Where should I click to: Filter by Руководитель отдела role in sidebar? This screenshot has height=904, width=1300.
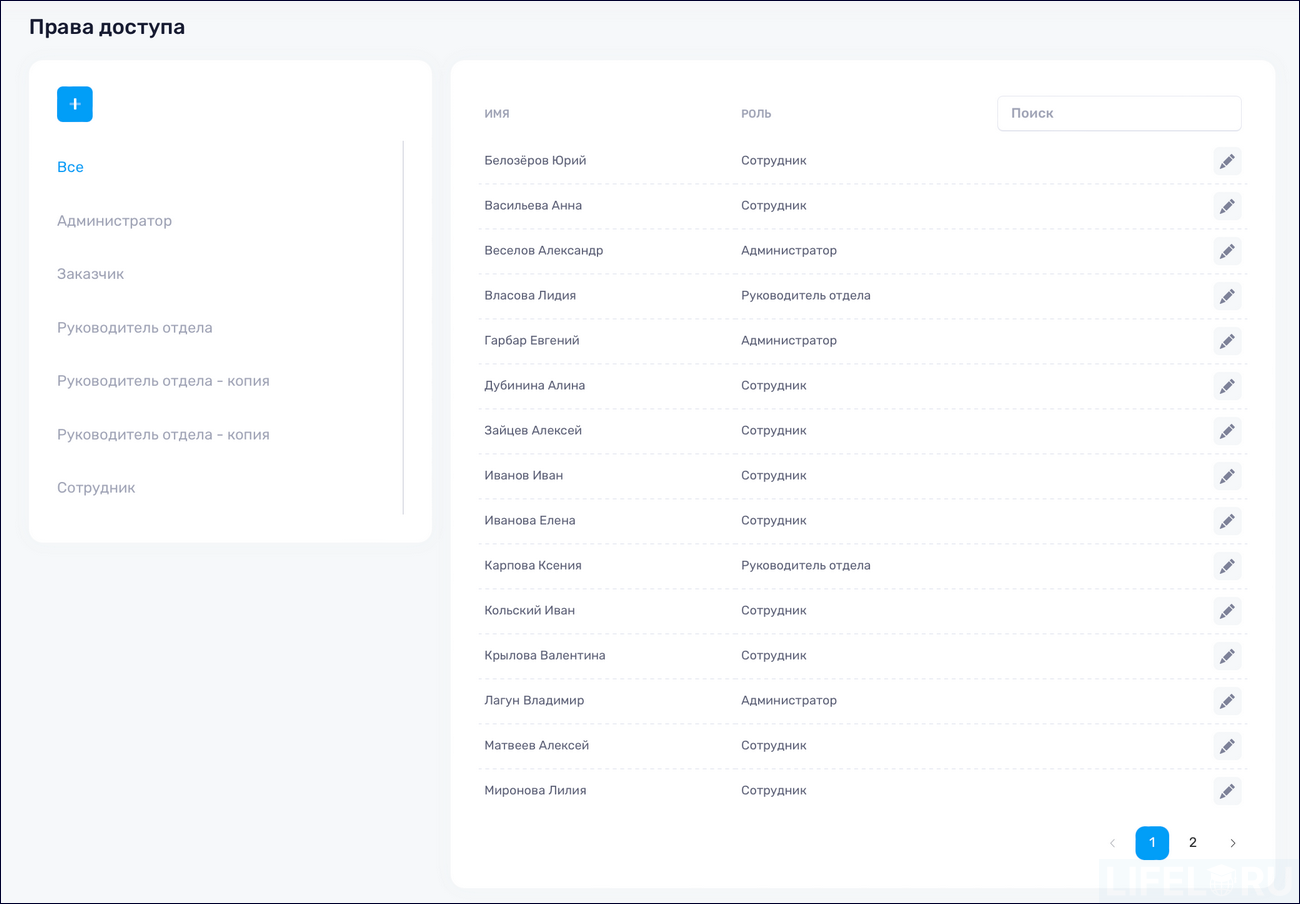coord(134,327)
